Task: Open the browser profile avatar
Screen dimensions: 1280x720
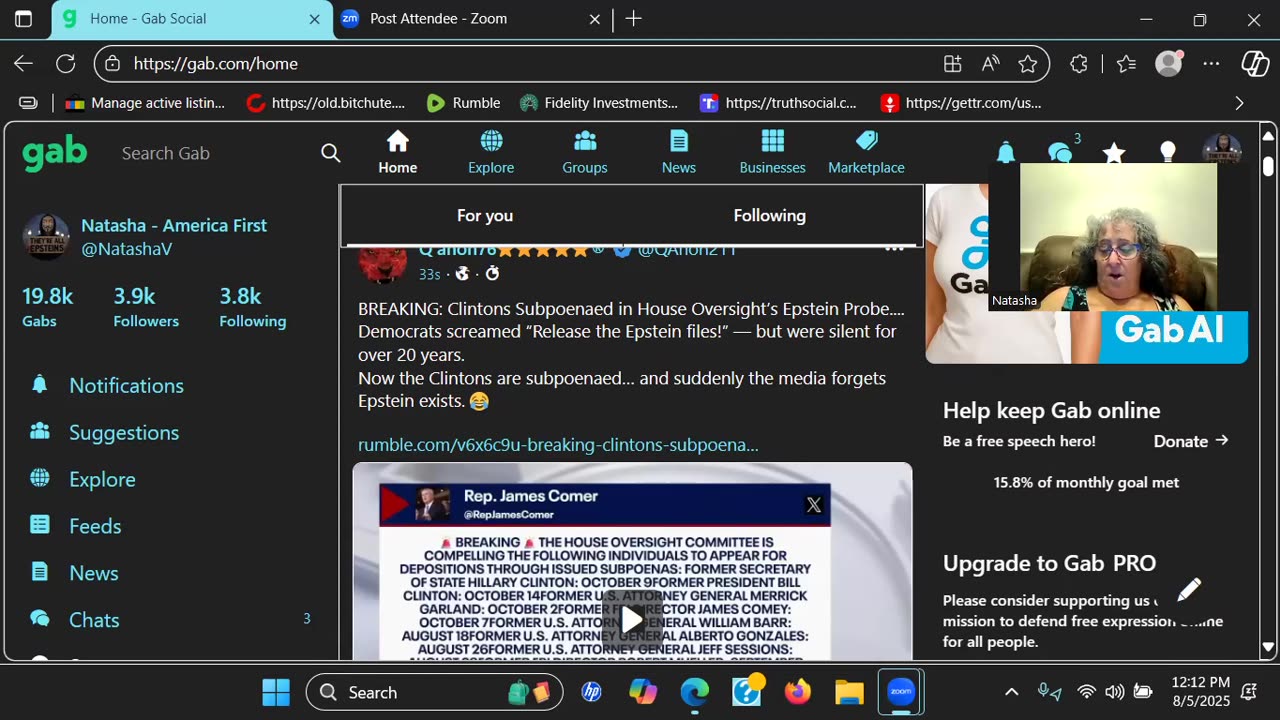Action: point(1168,63)
